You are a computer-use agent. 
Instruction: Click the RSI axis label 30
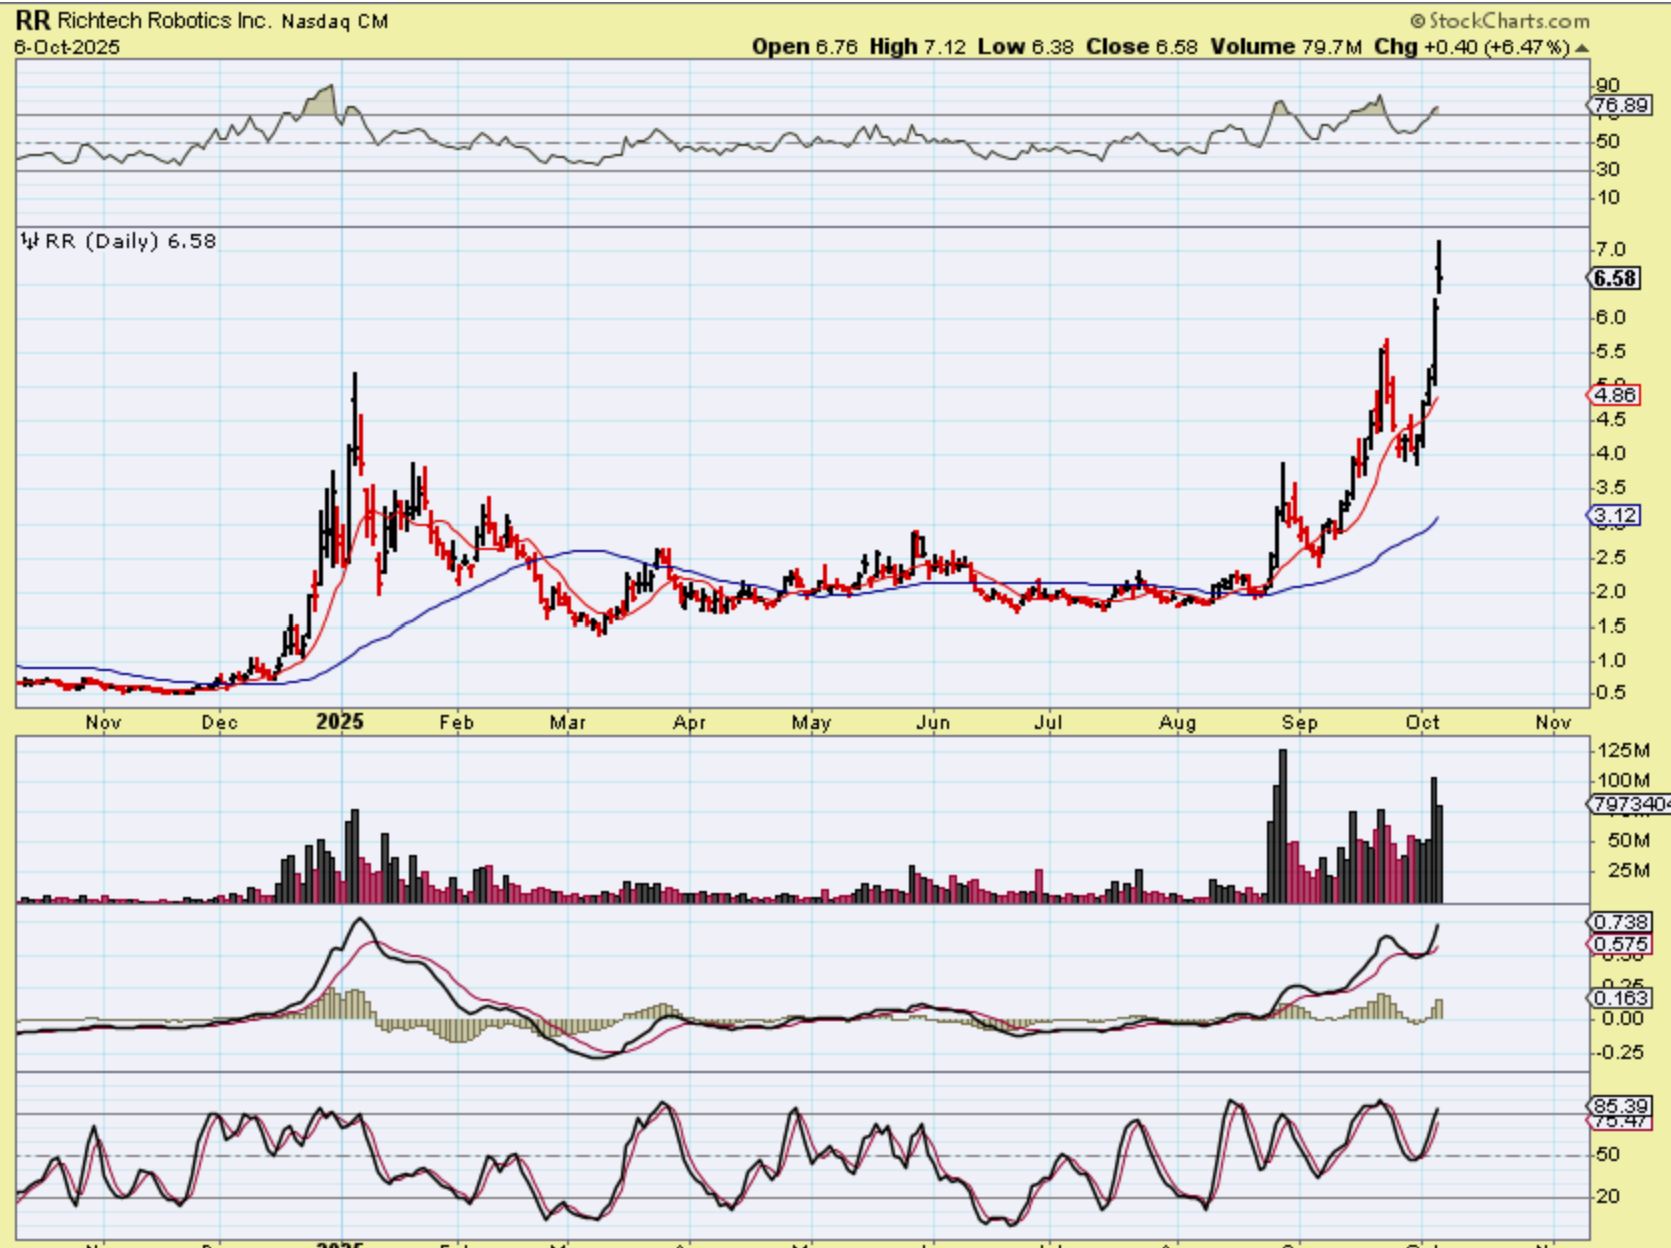(1608, 169)
